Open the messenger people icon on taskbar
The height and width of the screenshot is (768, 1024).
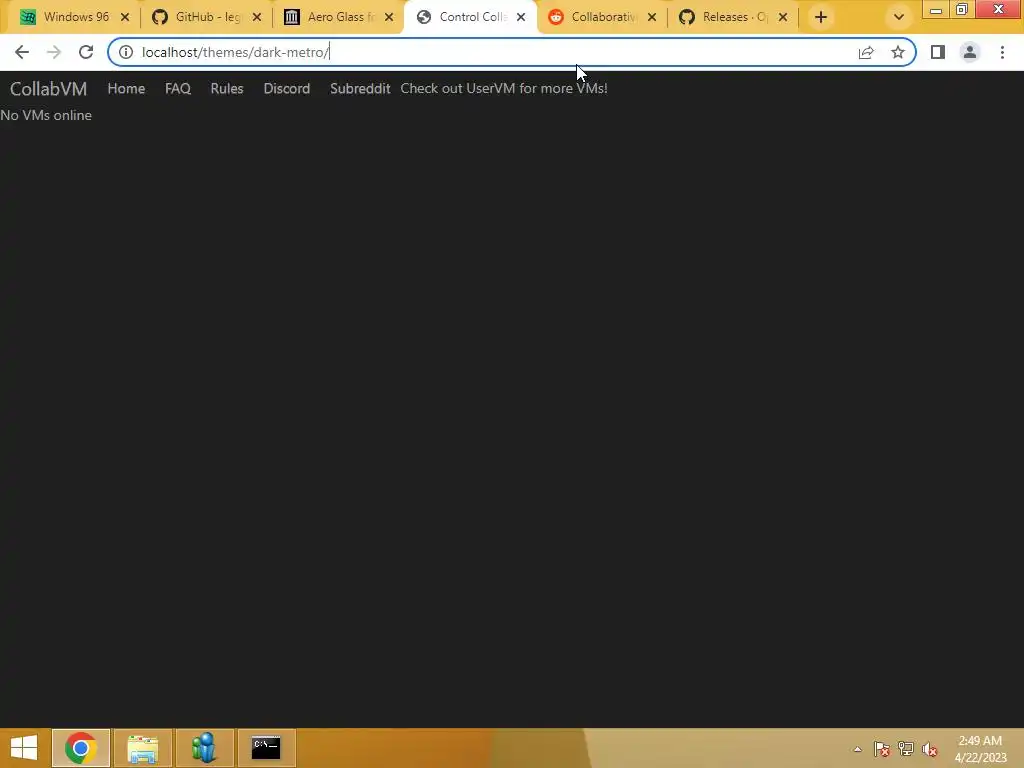[204, 748]
